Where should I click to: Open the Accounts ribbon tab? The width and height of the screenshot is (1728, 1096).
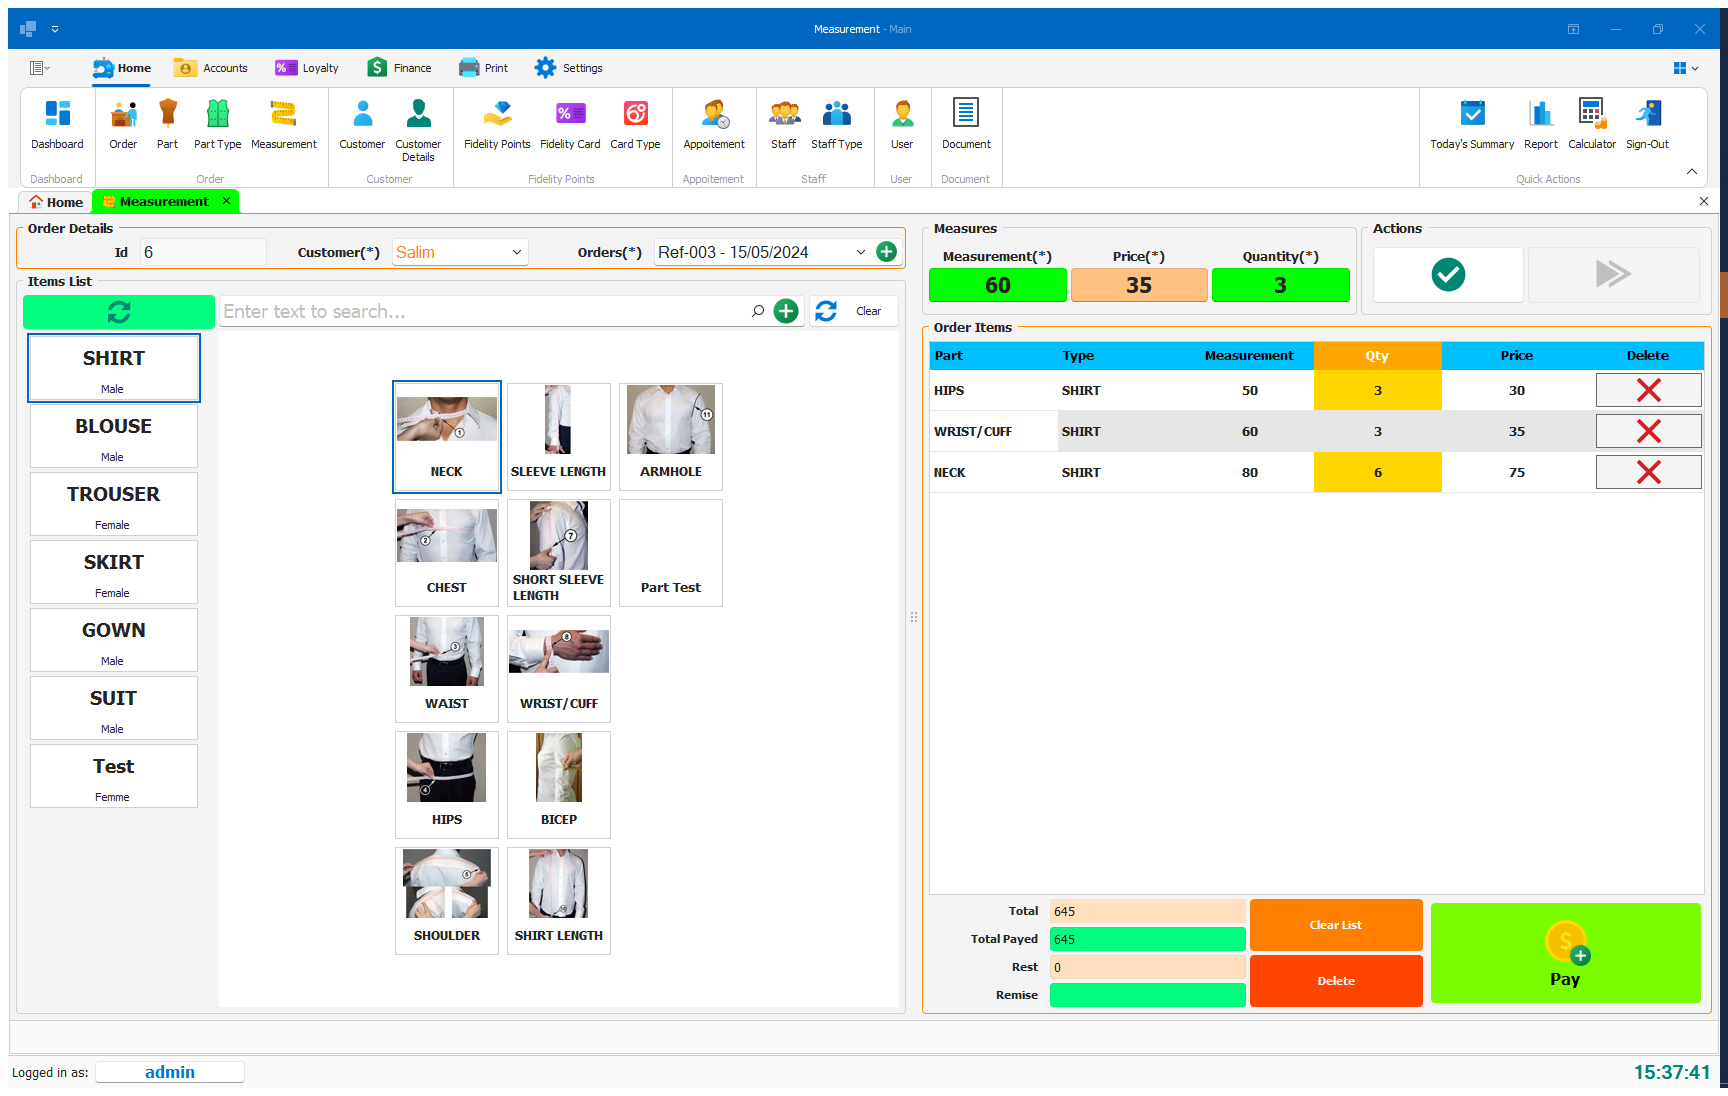point(211,68)
